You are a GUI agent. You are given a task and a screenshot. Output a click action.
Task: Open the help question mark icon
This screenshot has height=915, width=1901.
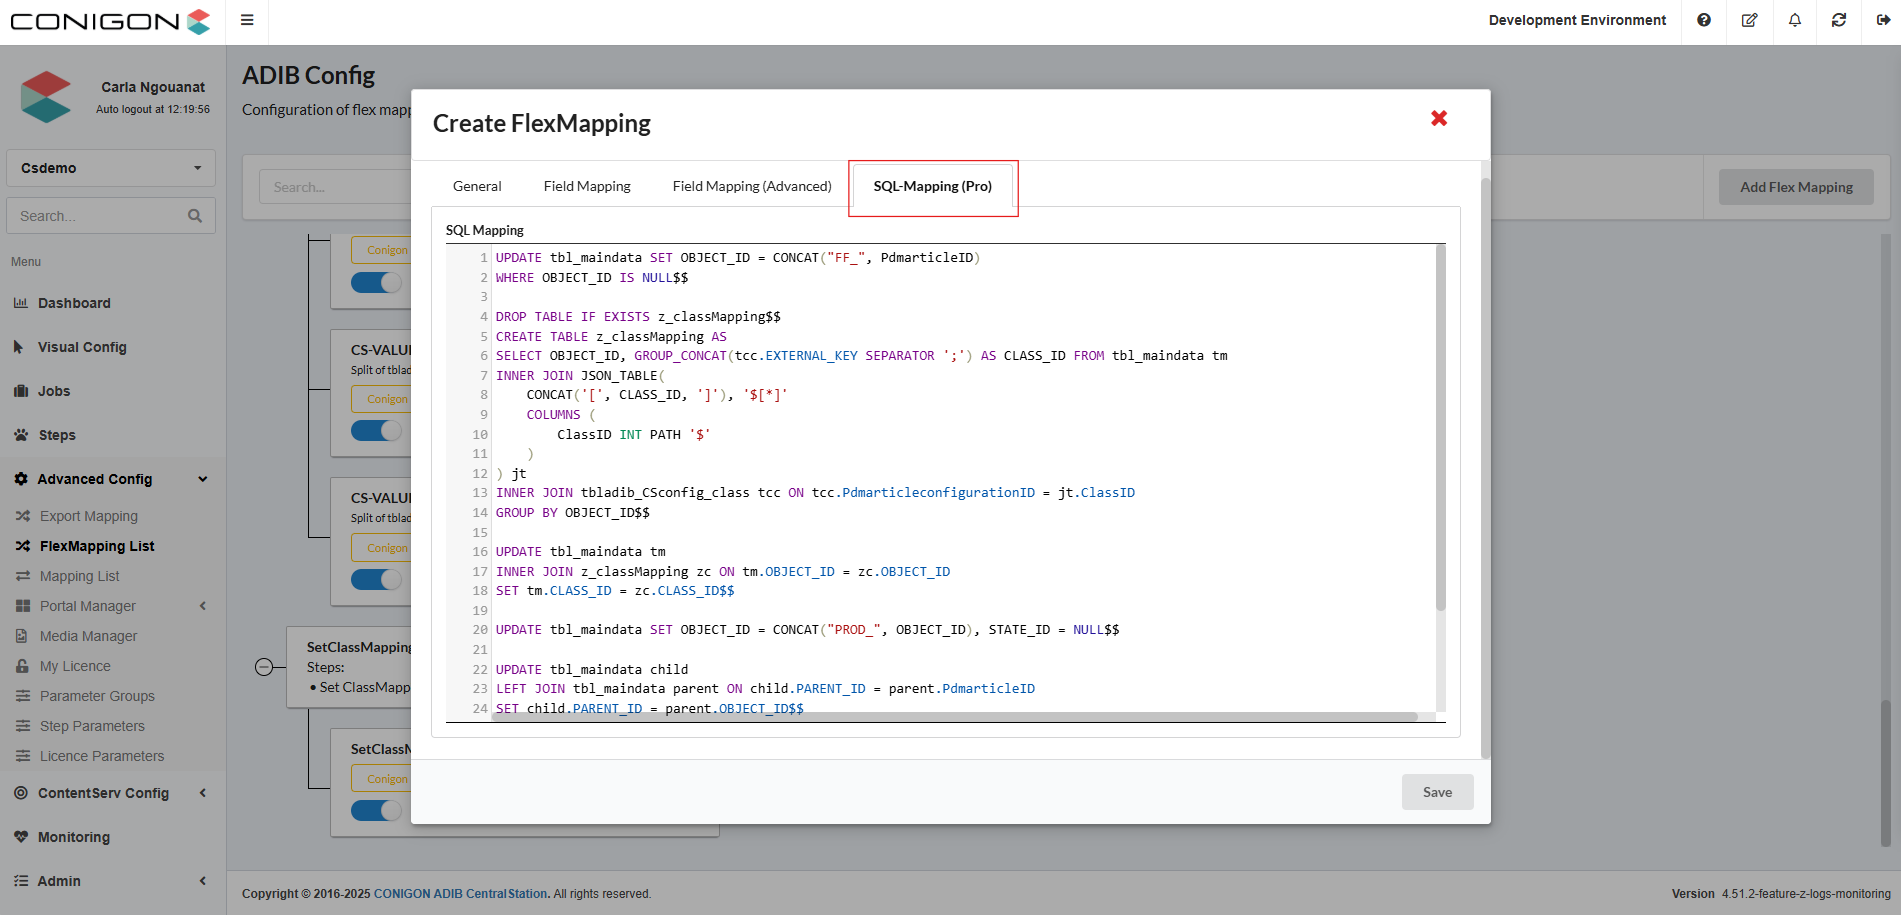click(x=1704, y=20)
